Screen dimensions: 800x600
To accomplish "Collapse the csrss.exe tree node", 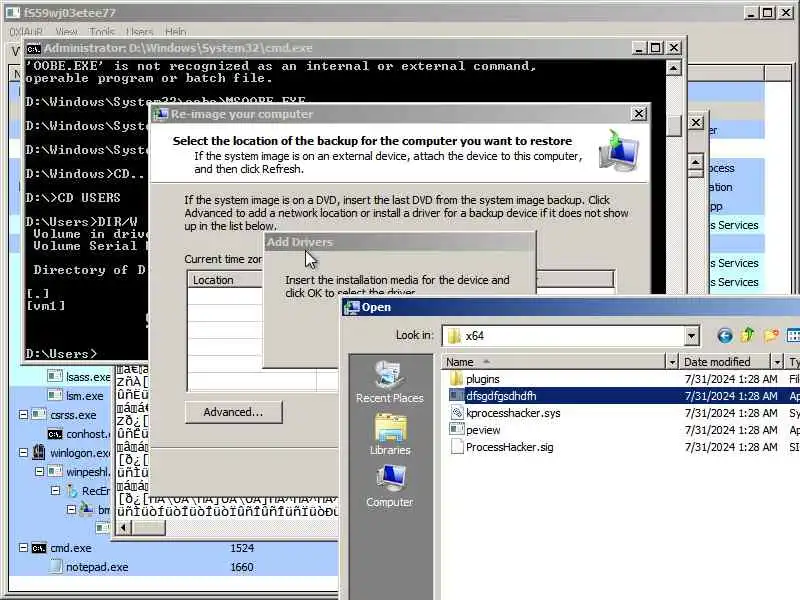I will coord(23,414).
